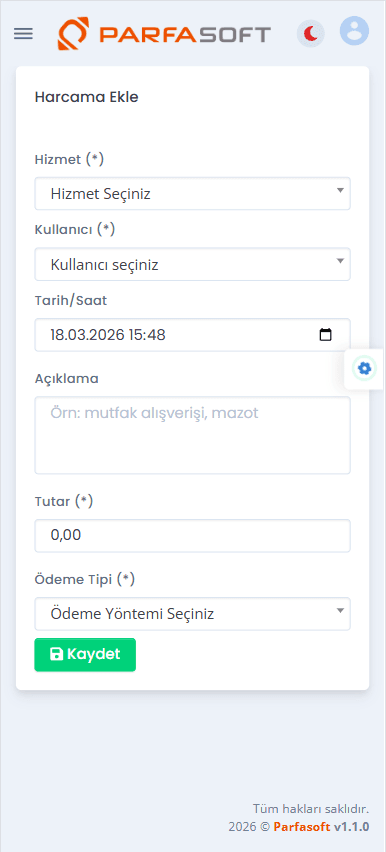
Task: Focus the Açıklama text area
Action: pos(192,435)
